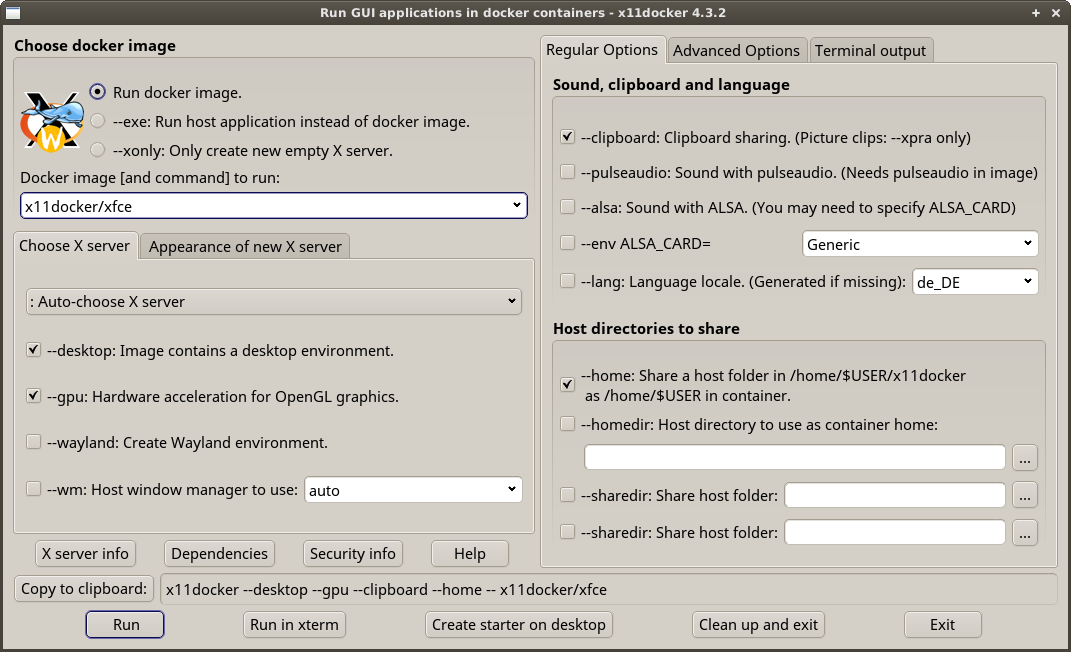Uncheck --gpu hardware acceleration checkbox
The height and width of the screenshot is (652, 1071).
pyautogui.click(x=33, y=395)
